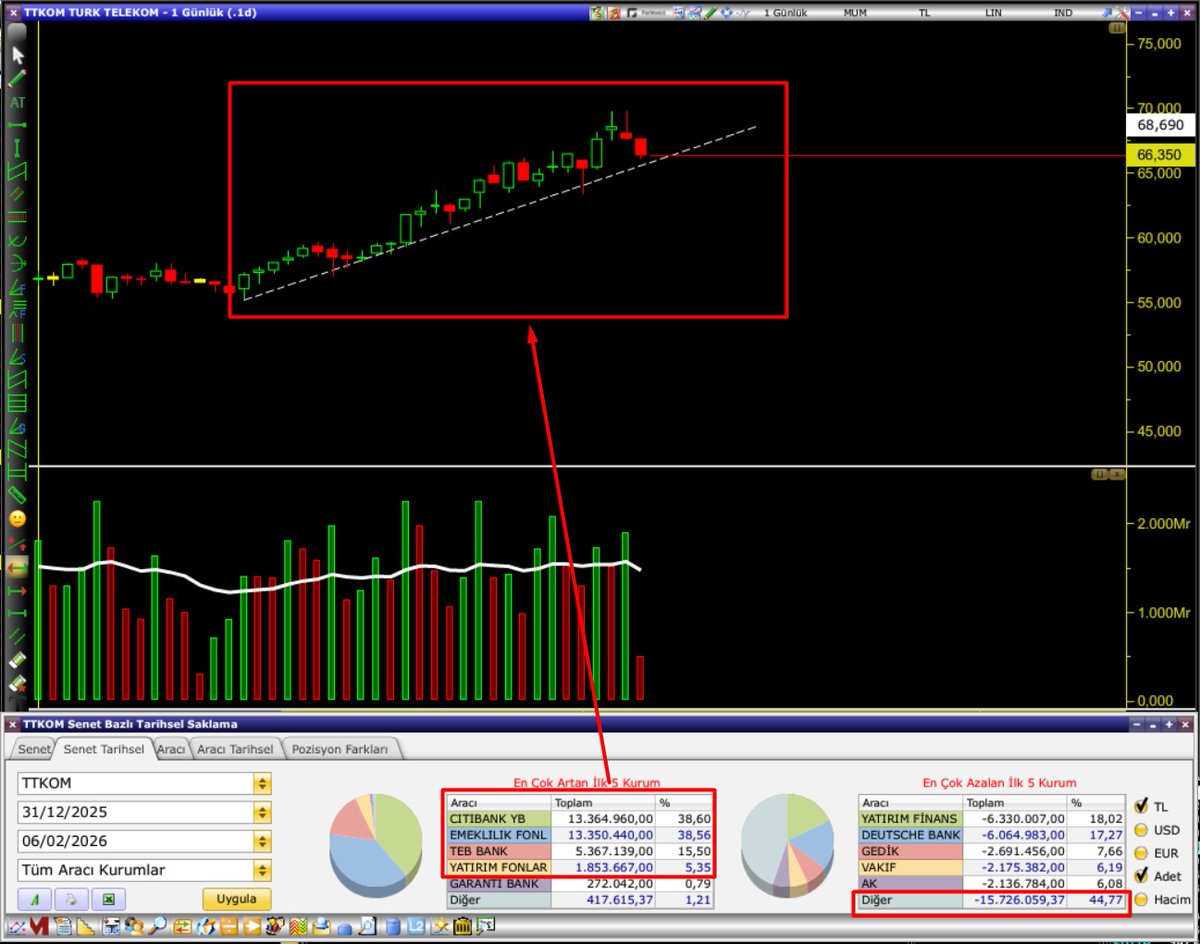Click the Aracı column header in increasing table
This screenshot has width=1200, height=944.
click(x=498, y=803)
